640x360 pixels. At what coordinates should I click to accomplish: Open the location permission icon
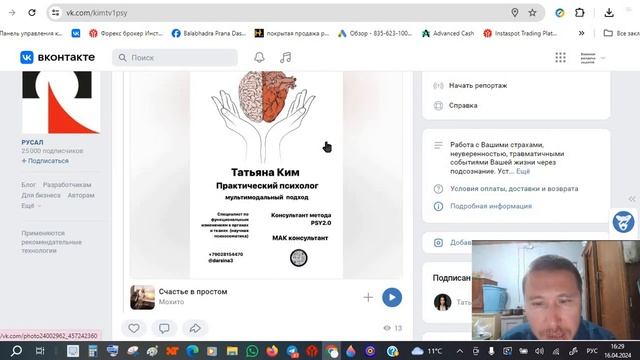pyautogui.click(x=515, y=13)
